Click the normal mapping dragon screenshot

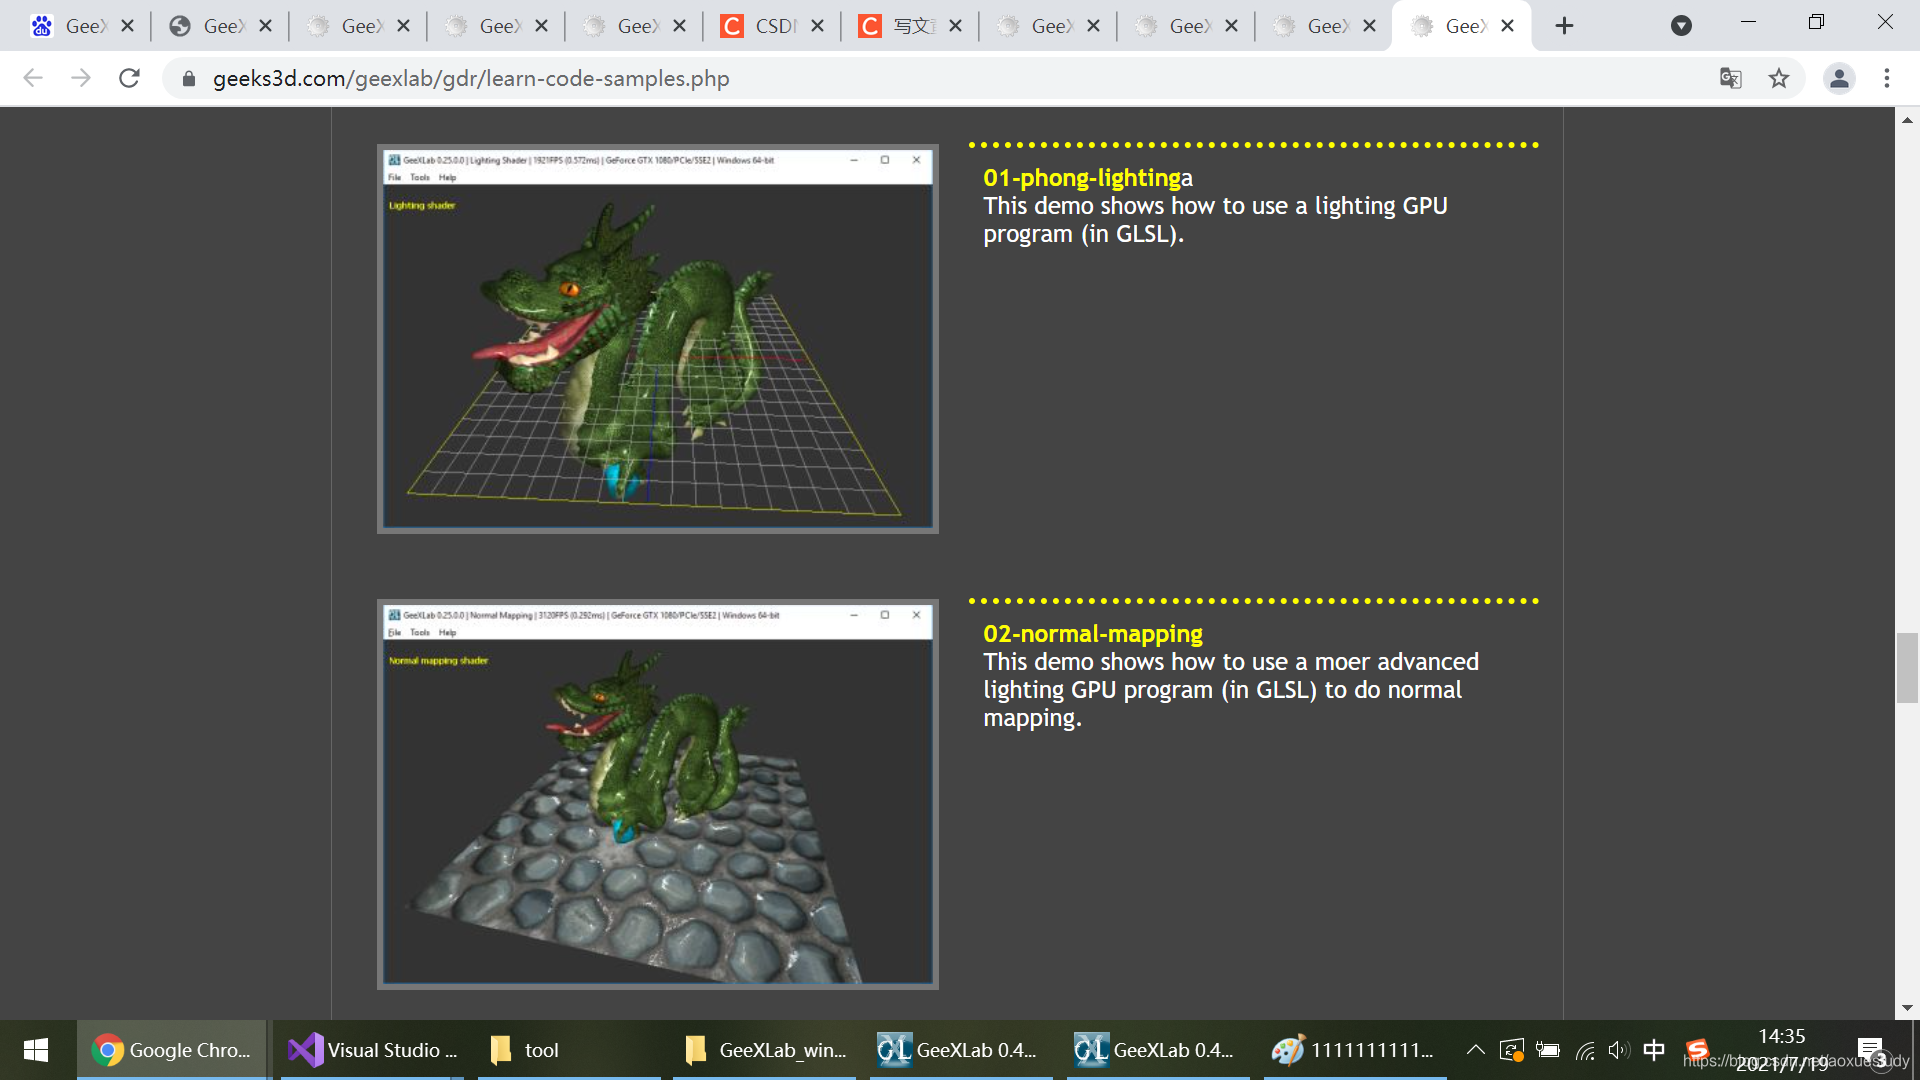[657, 795]
